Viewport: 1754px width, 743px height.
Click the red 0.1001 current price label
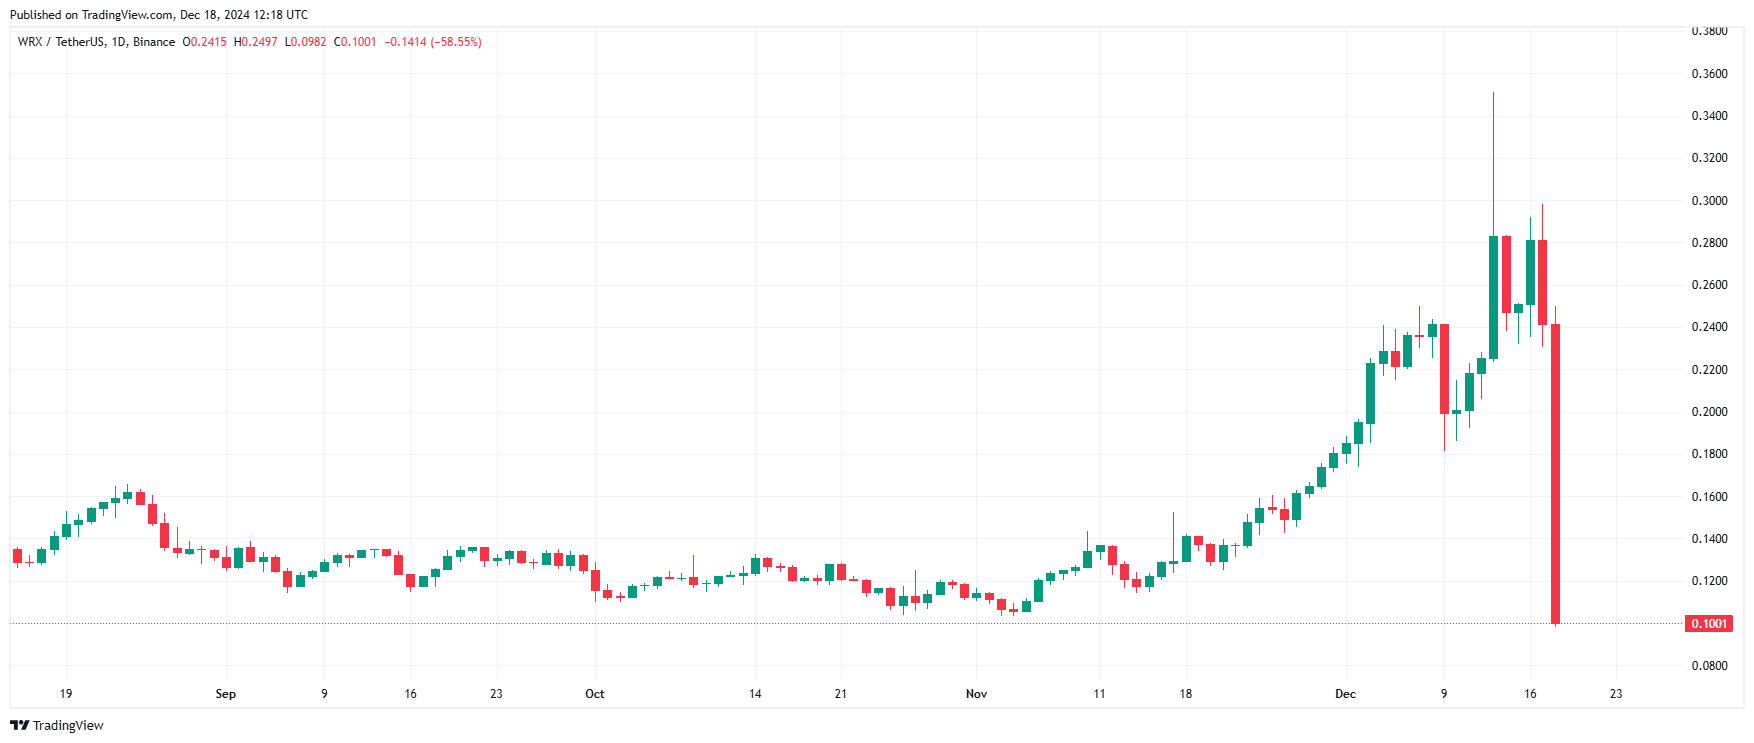tap(1709, 624)
